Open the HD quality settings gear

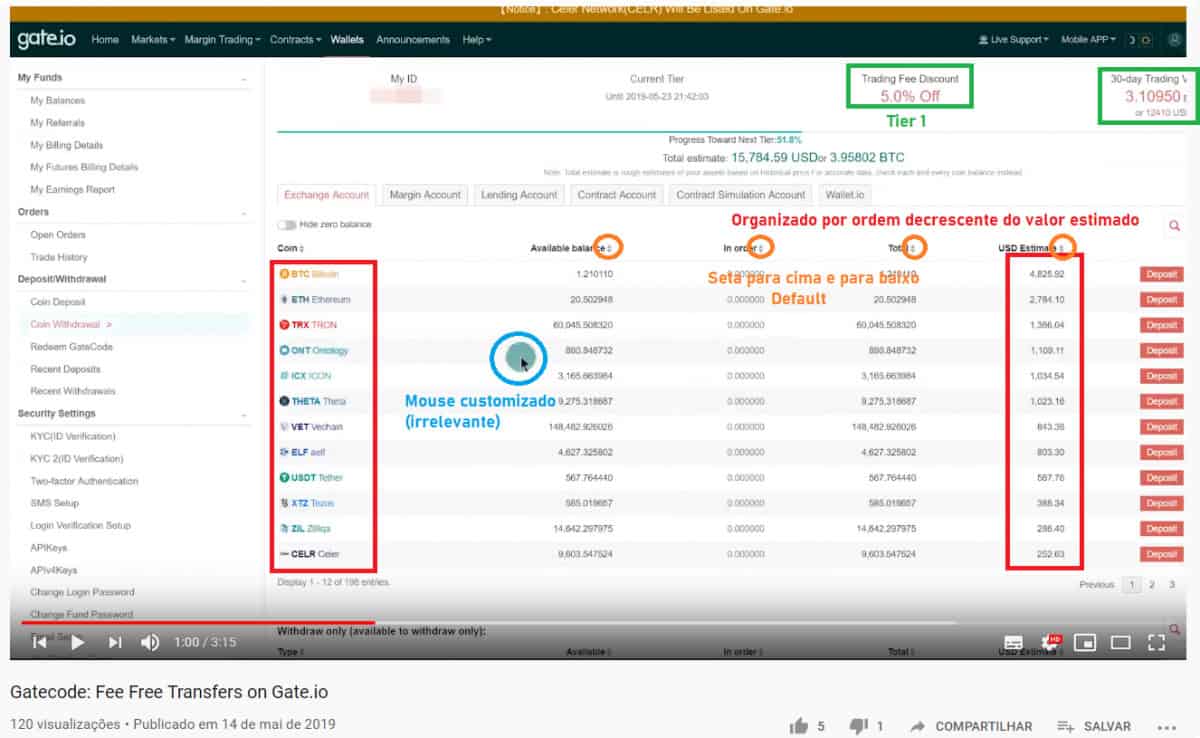click(x=1050, y=642)
